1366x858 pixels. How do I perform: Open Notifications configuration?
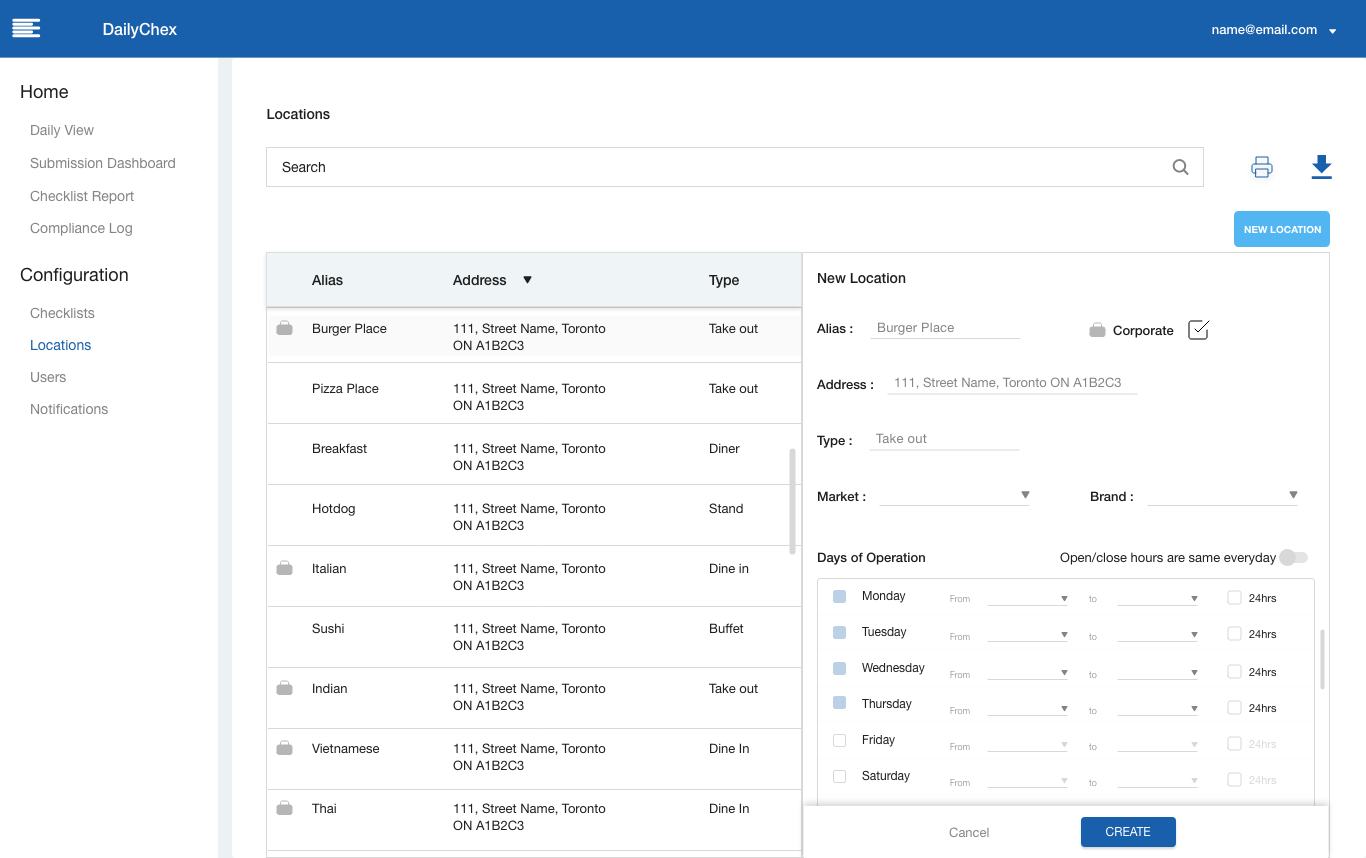click(x=69, y=409)
